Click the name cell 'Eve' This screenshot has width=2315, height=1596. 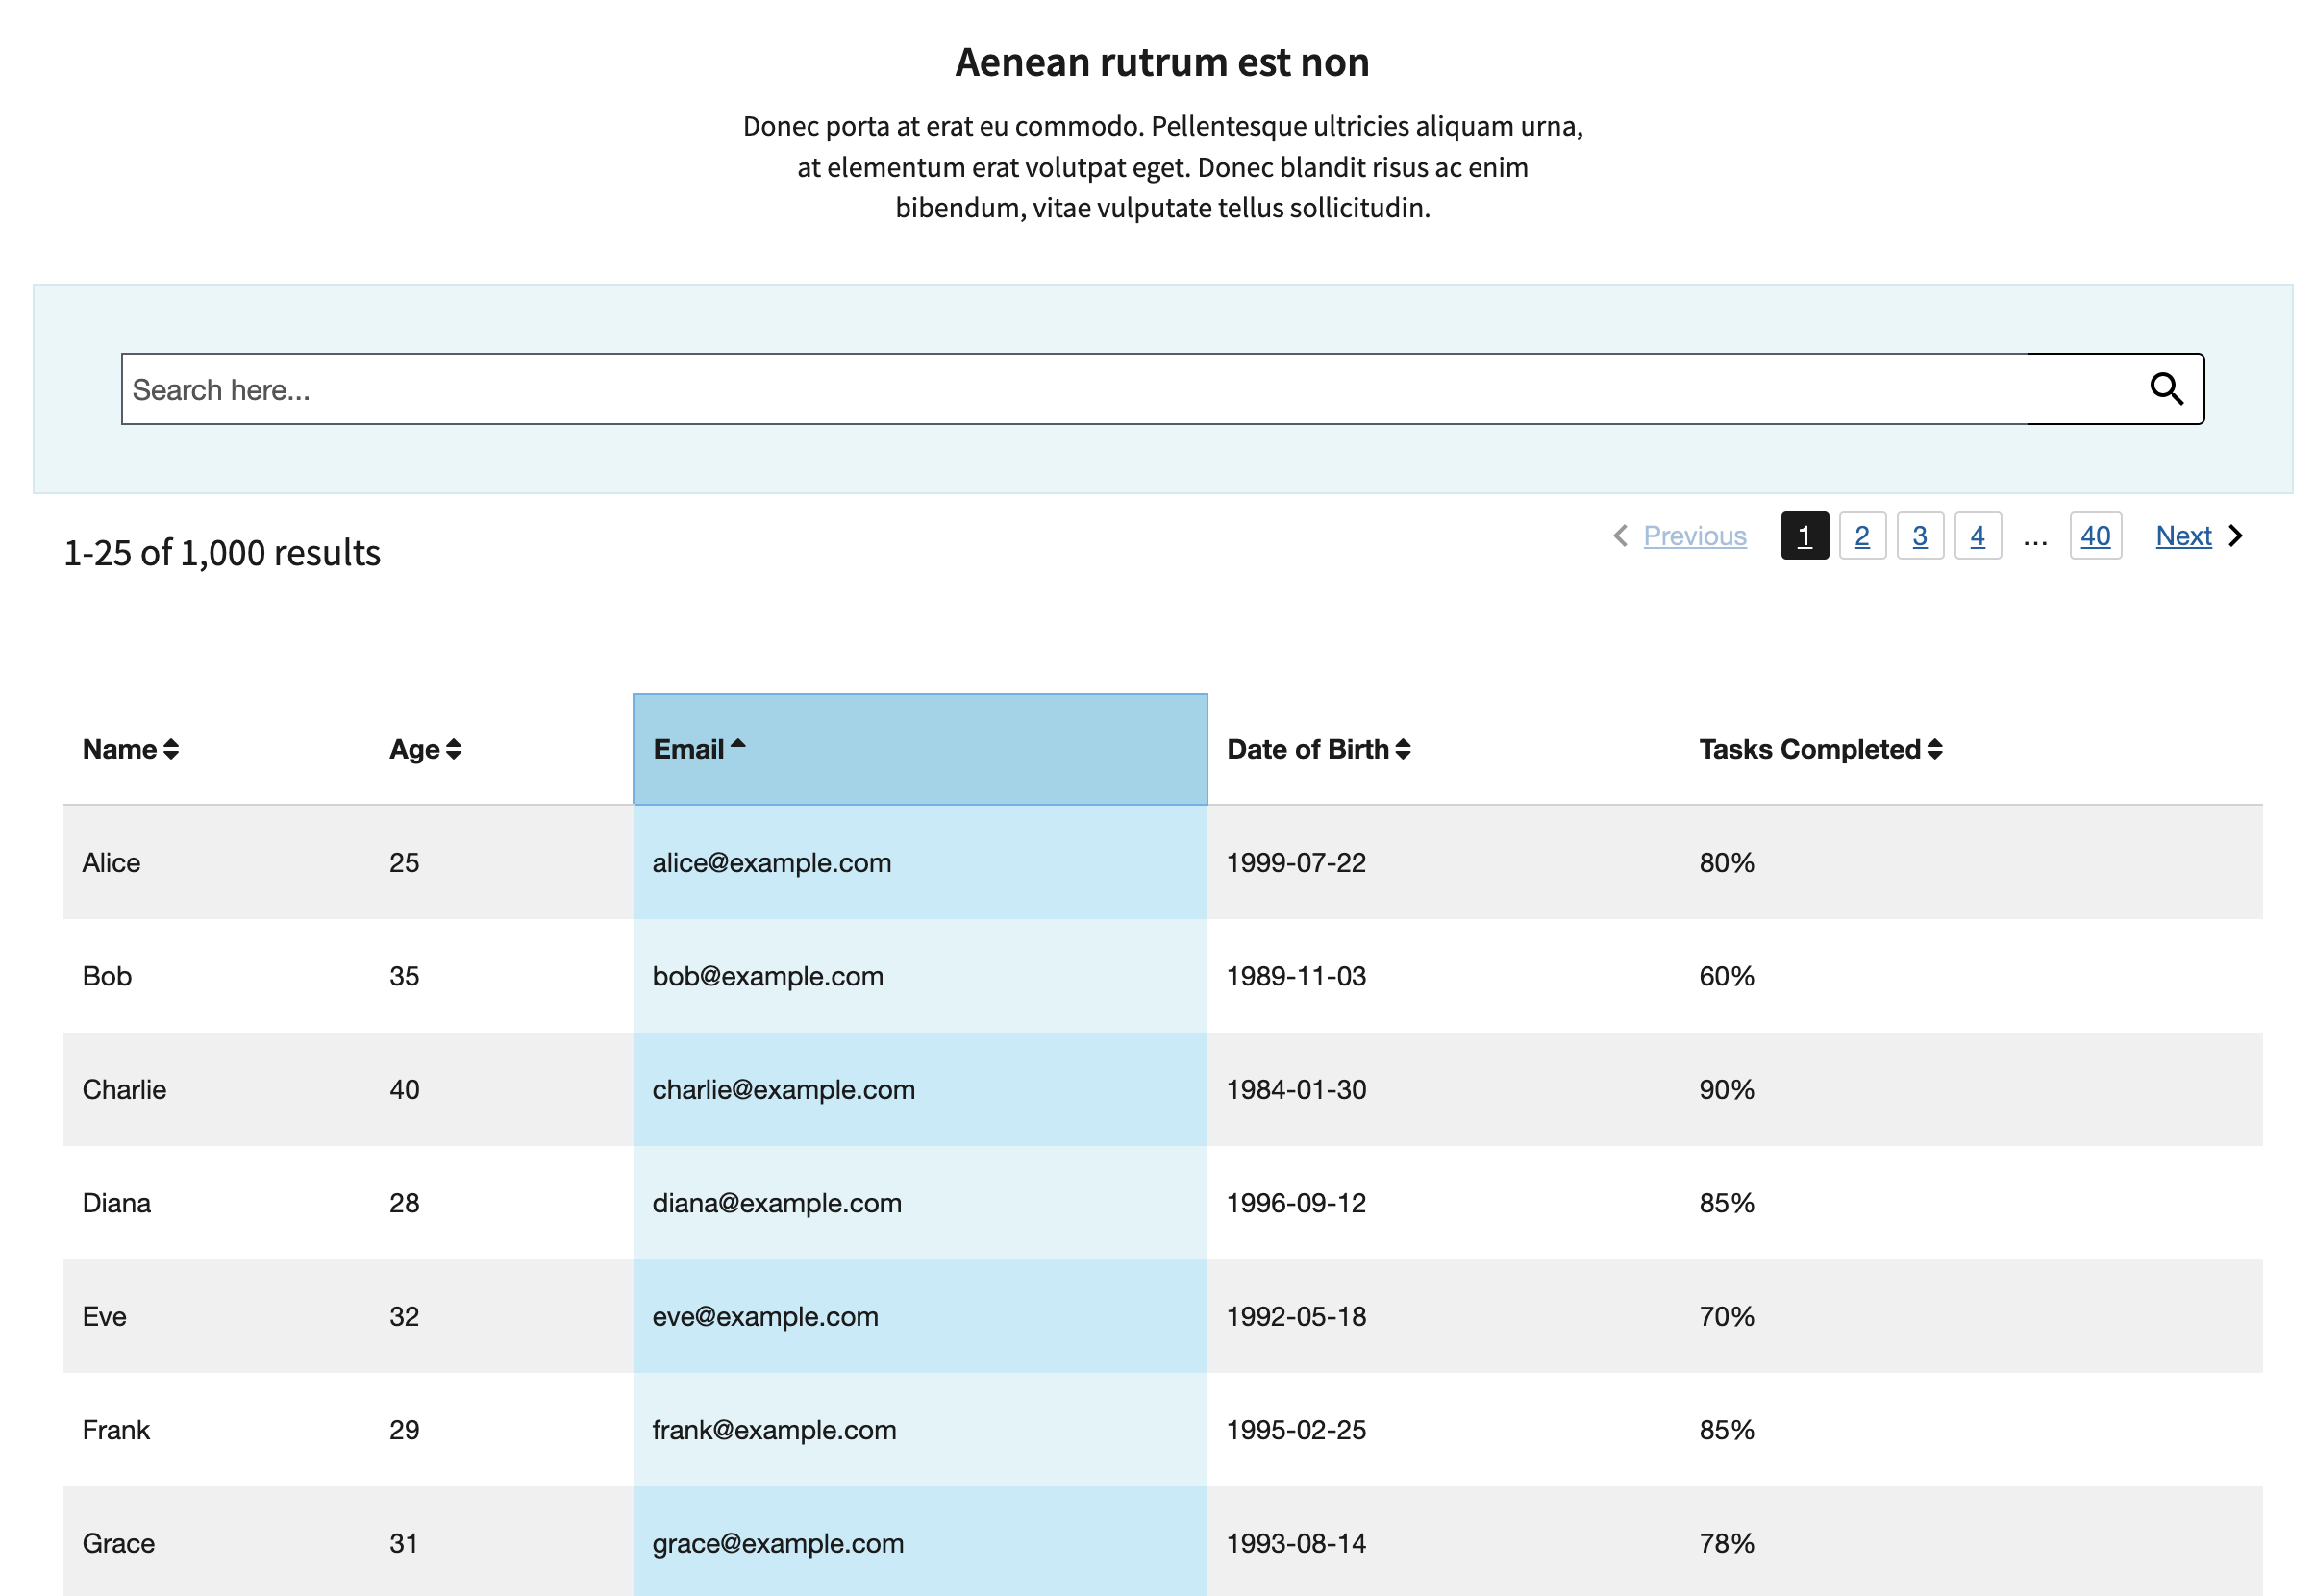tap(104, 1316)
